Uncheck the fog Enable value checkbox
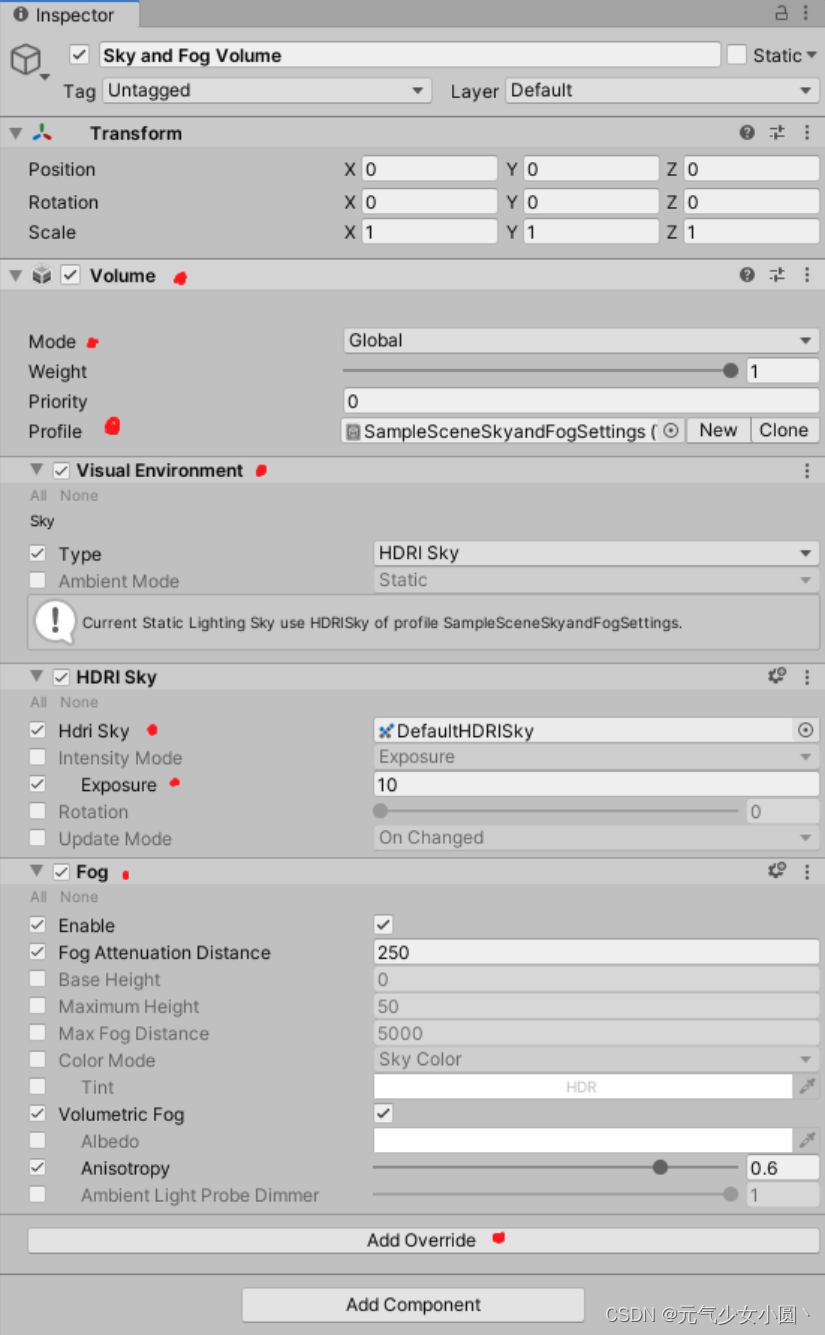 [383, 925]
